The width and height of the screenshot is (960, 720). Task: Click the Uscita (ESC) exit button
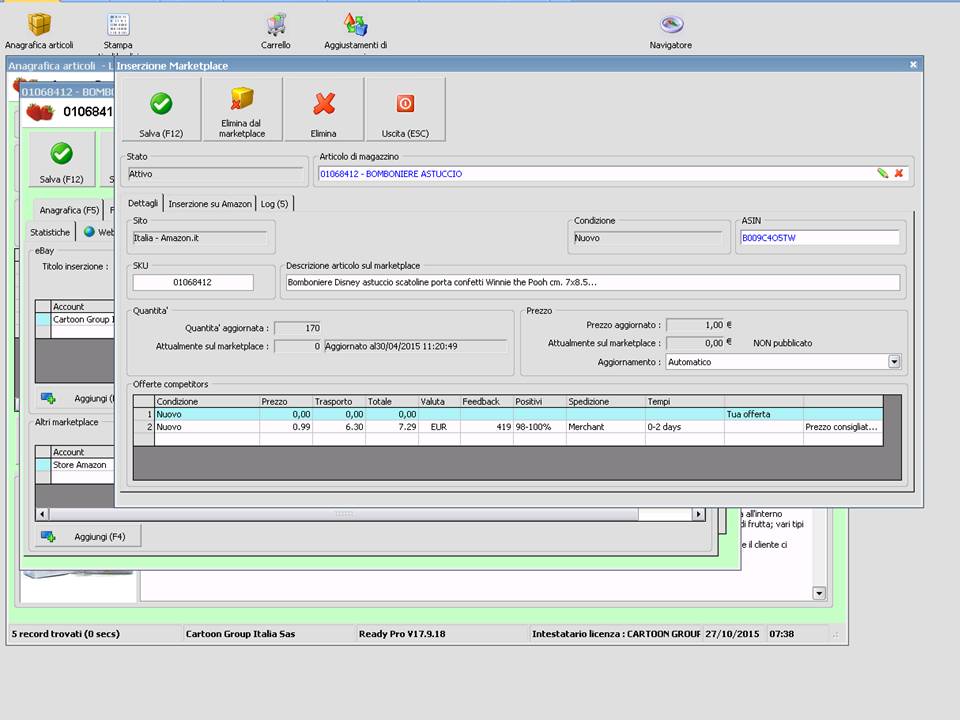pos(405,110)
